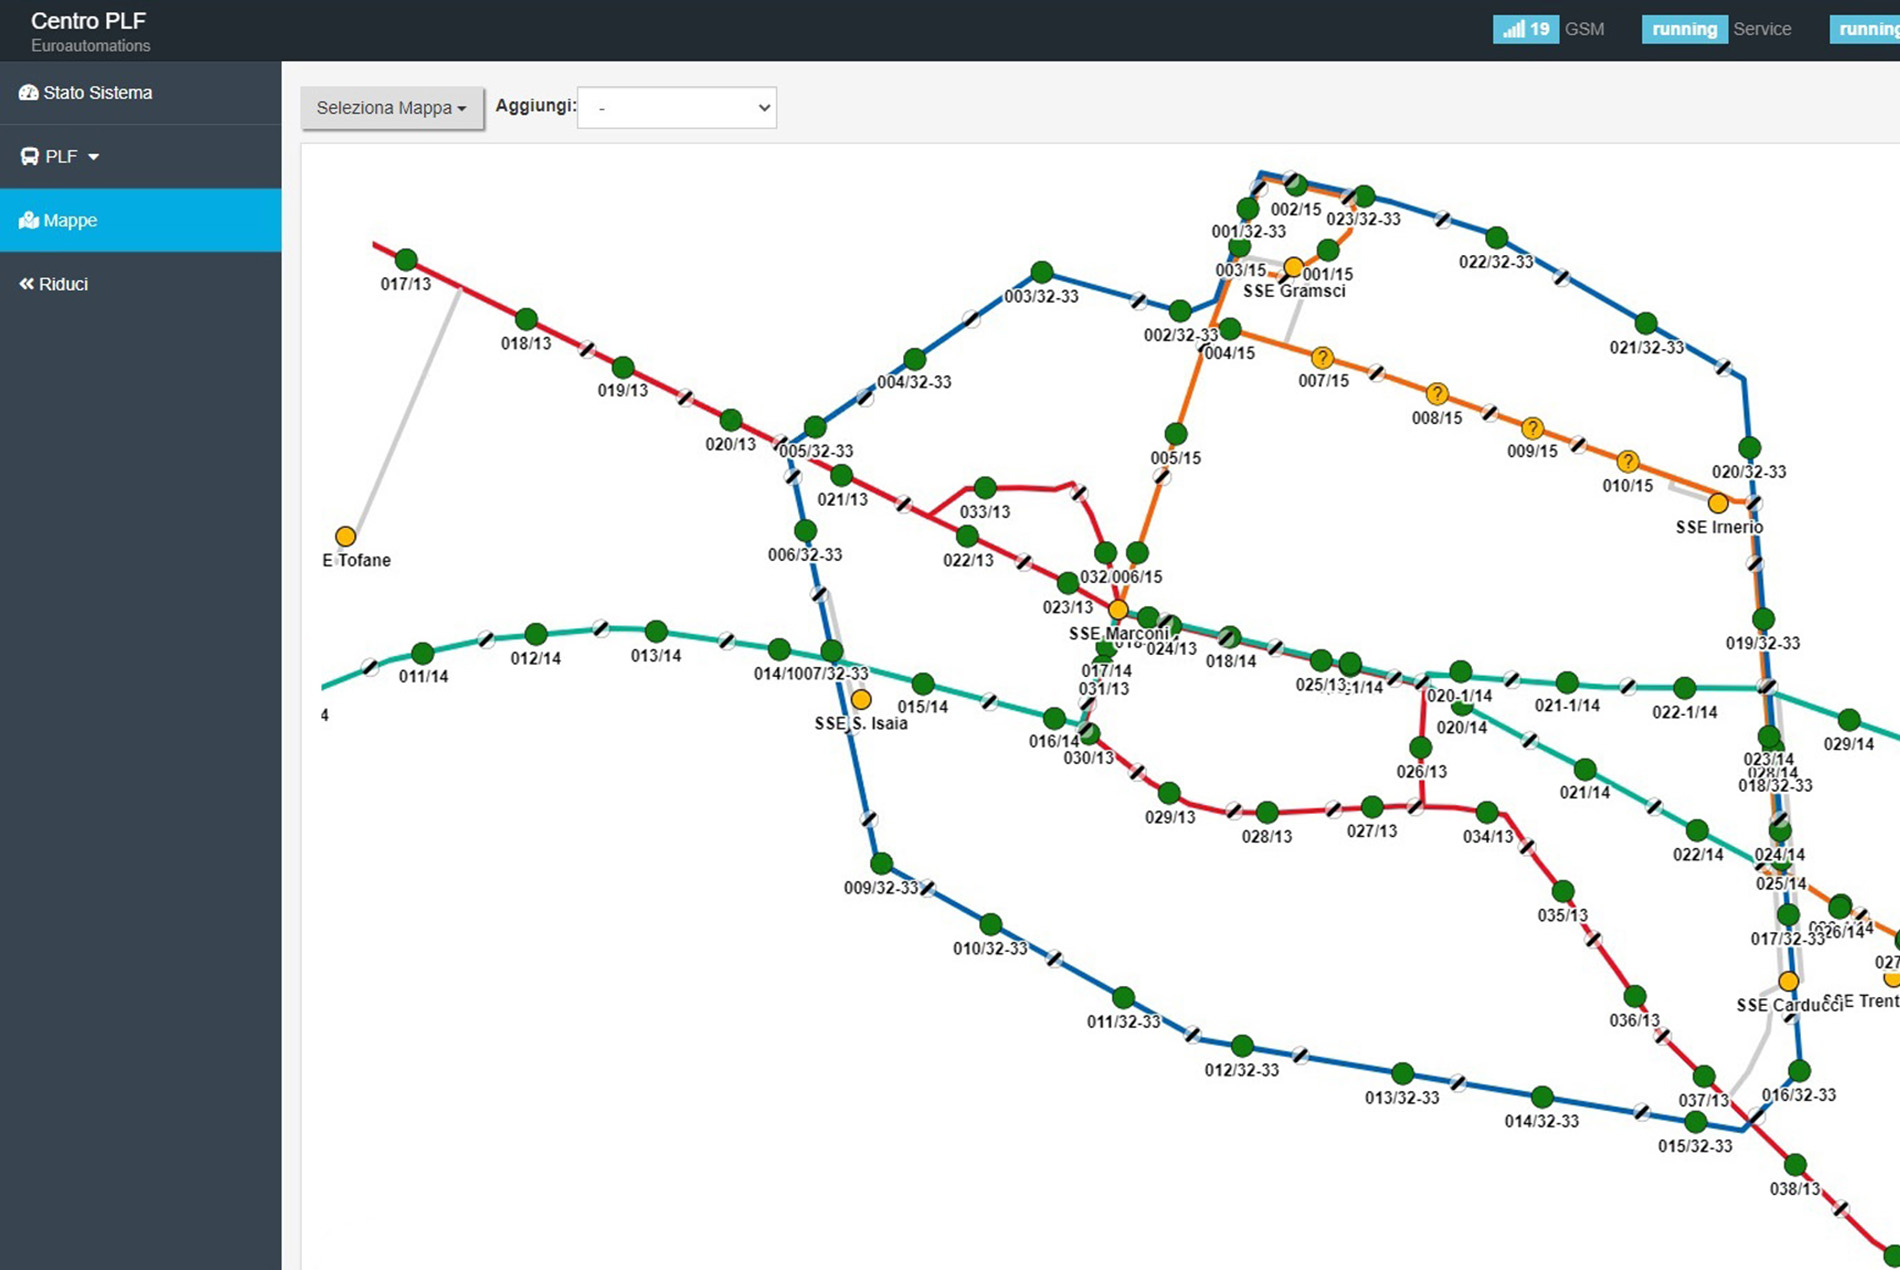Click the yellow E.Tofane station marker

[x=345, y=537]
